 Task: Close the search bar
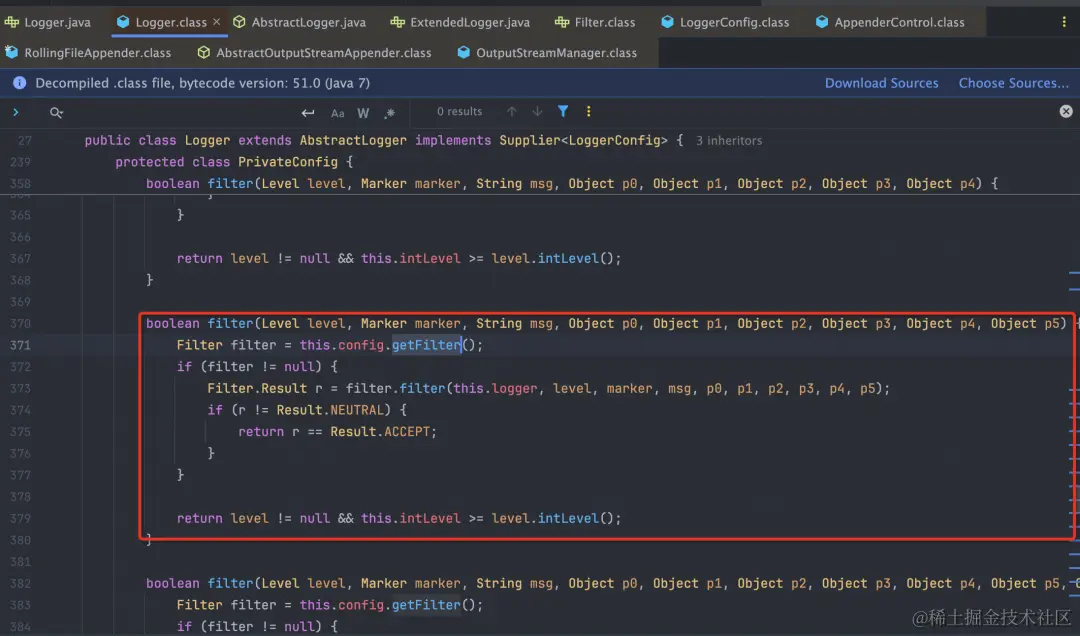[x=1066, y=111]
